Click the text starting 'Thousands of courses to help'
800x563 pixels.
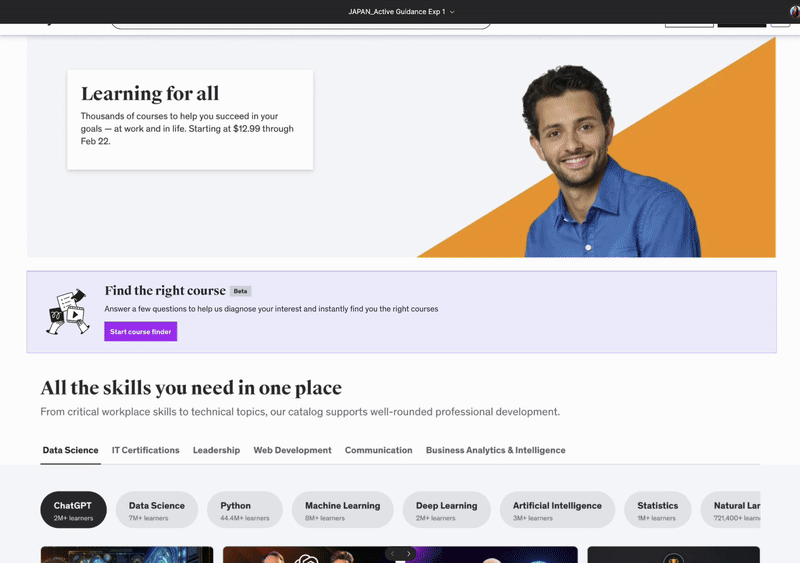click(x=187, y=129)
